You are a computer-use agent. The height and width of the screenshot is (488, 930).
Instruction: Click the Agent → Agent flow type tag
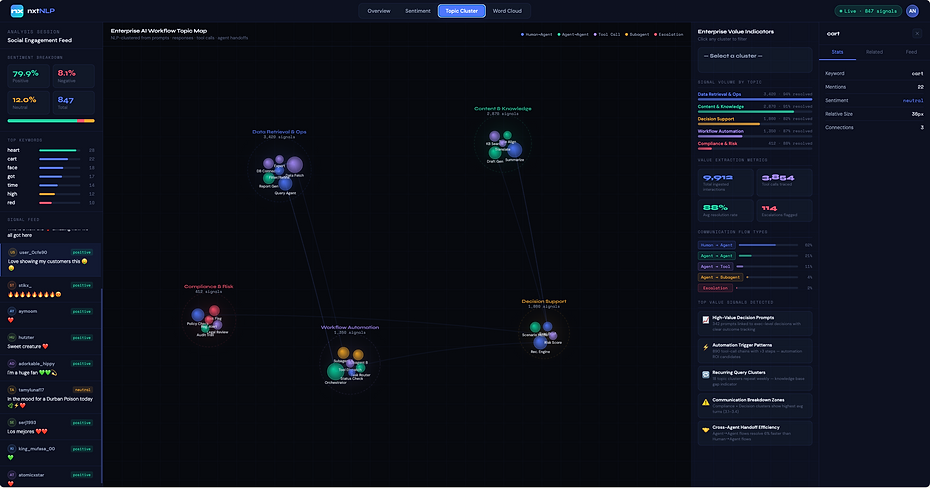pos(716,256)
